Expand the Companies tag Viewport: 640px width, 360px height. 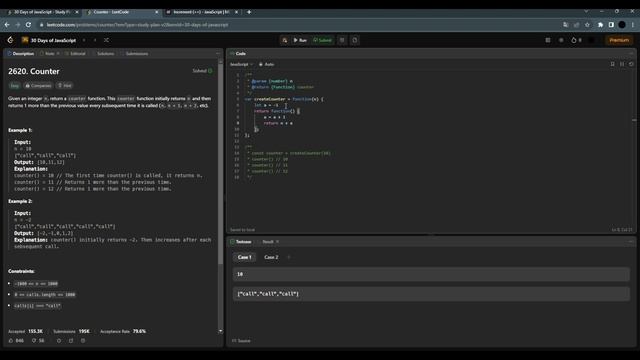pyautogui.click(x=38, y=86)
